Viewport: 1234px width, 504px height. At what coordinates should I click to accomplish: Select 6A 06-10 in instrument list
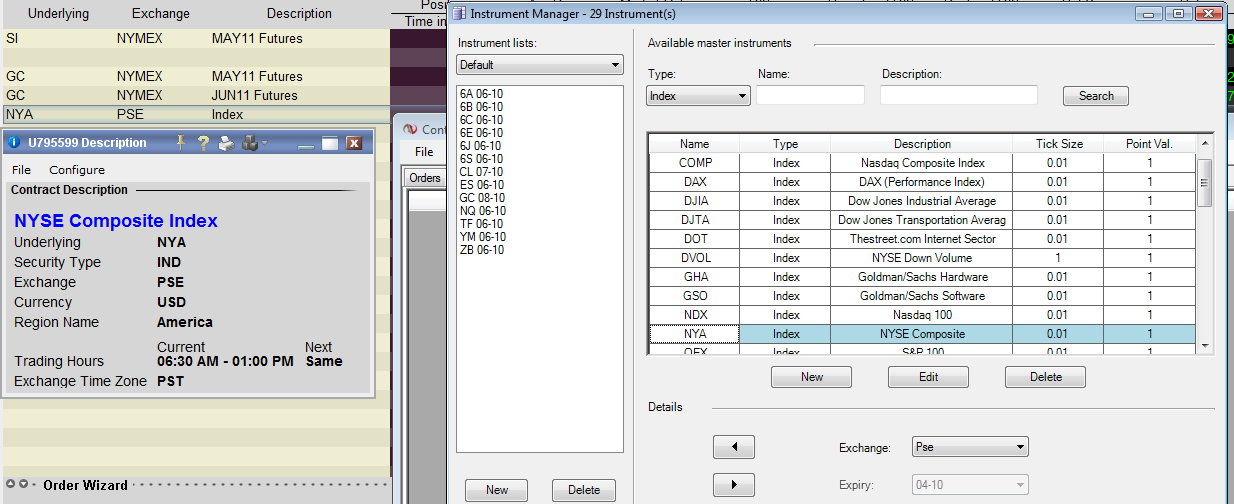click(481, 94)
